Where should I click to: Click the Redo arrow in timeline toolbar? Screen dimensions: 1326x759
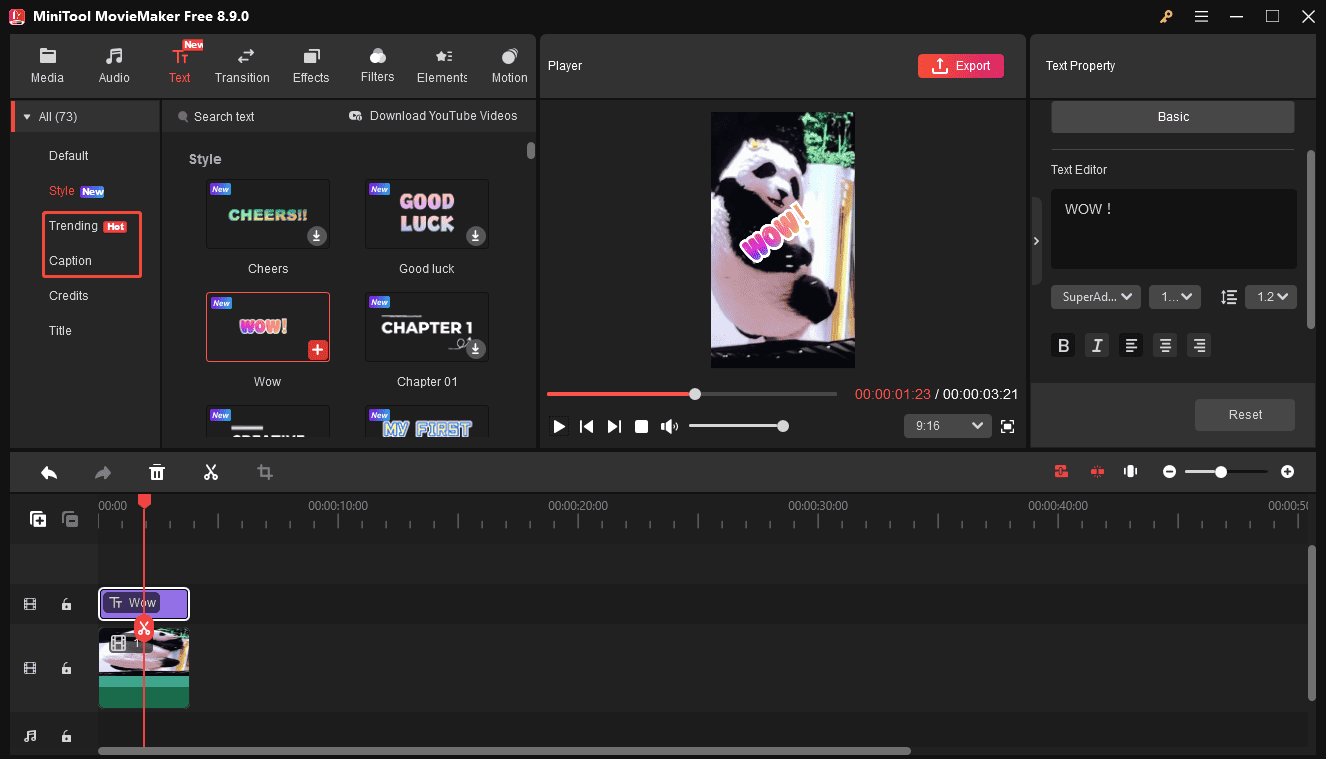[102, 472]
